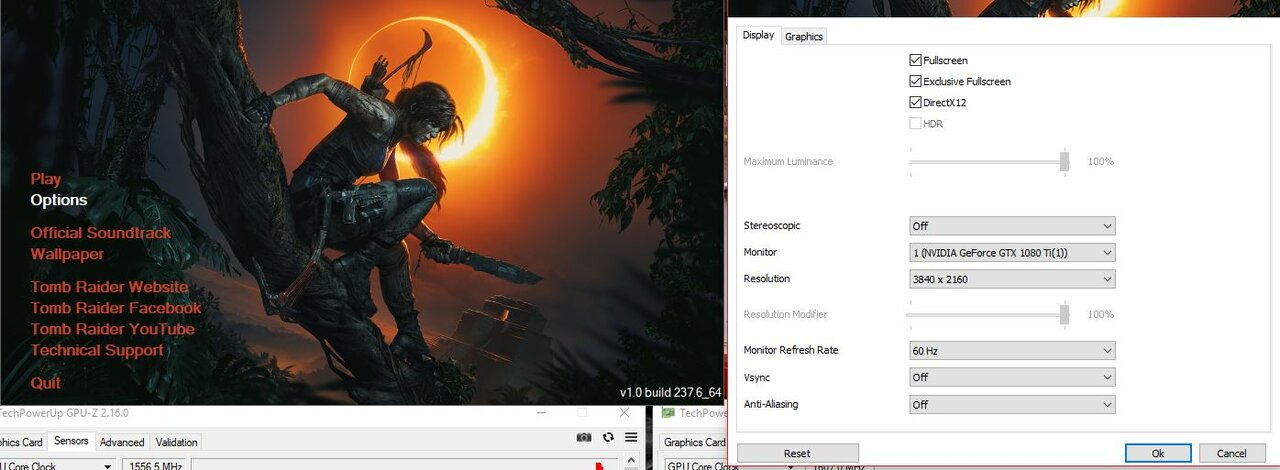Click the second GPU-Z window's title icon
This screenshot has height=470, width=1280.
point(669,413)
